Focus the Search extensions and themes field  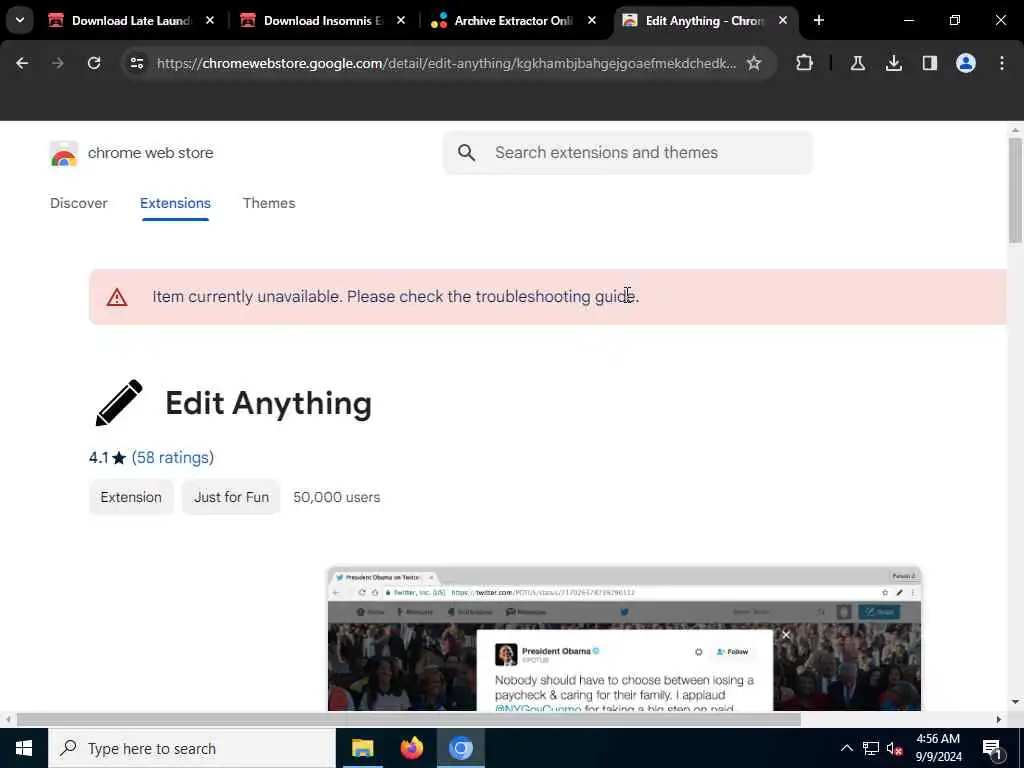[628, 153]
